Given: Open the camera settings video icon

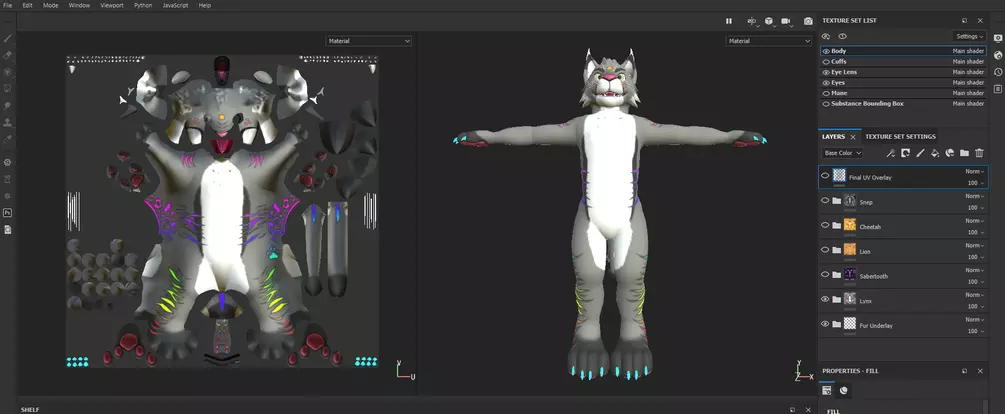Looking at the screenshot, I should [x=786, y=21].
